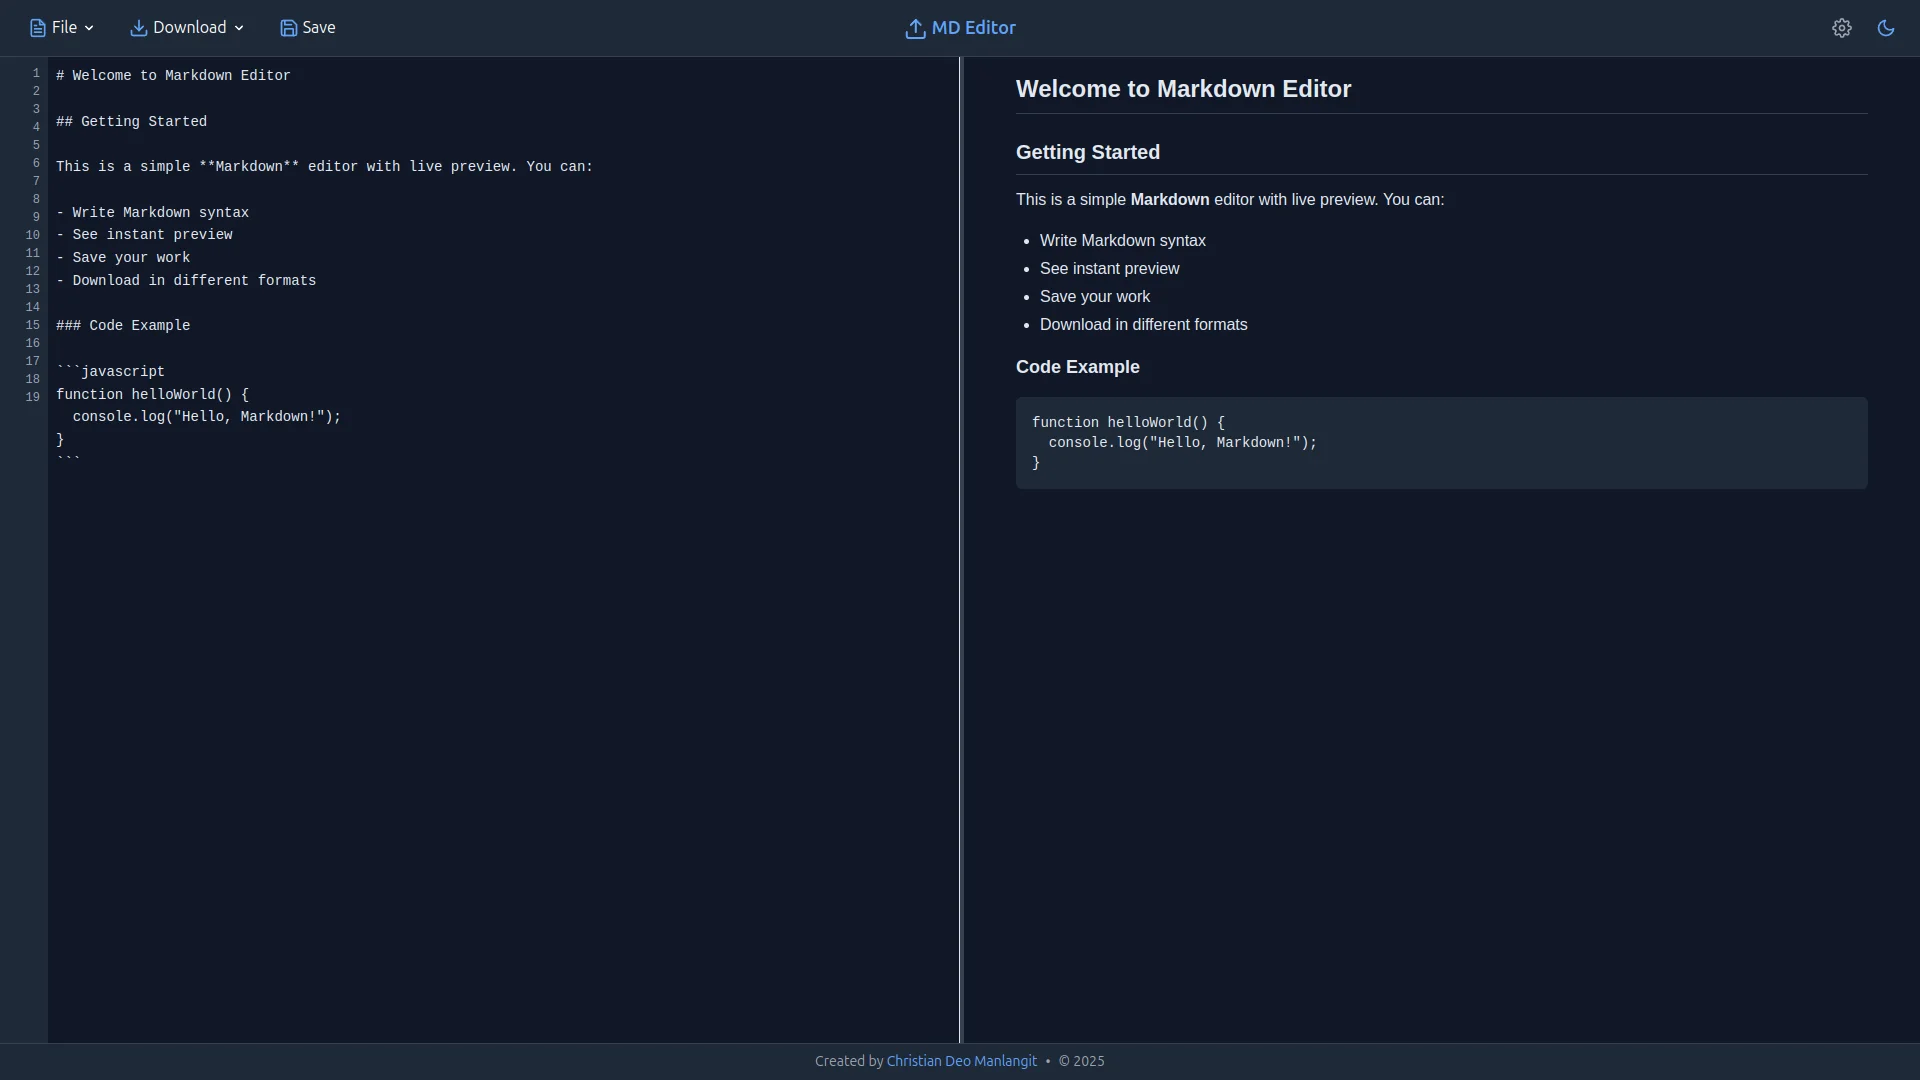Save the document with Save button
This screenshot has height=1080, width=1920.
(x=308, y=28)
